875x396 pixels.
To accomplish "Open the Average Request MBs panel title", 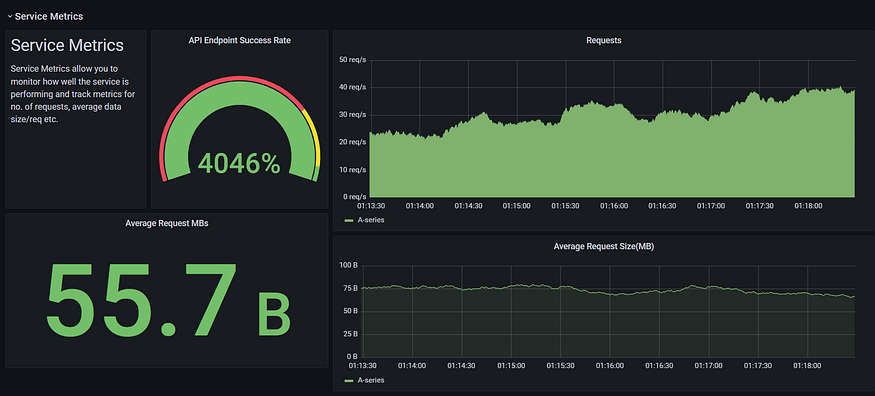I will pos(167,223).
